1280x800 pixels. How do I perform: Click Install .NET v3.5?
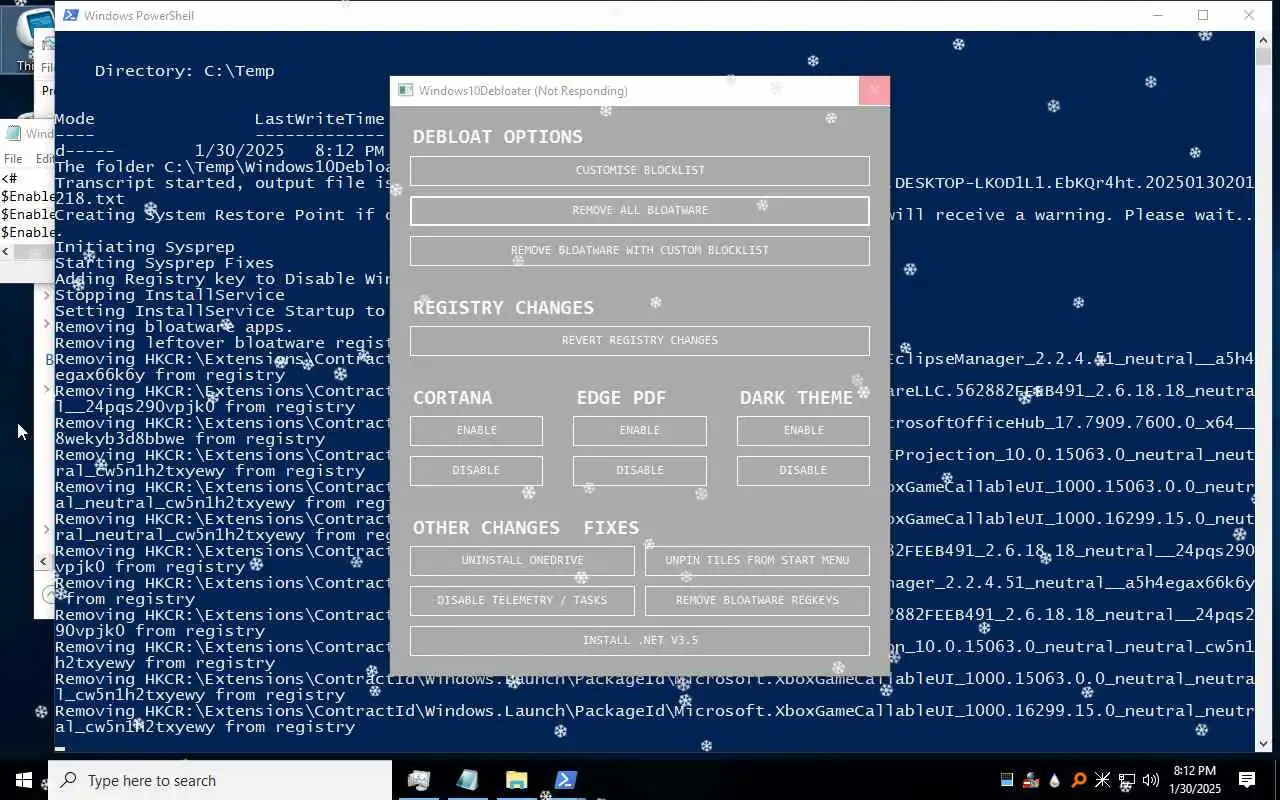pyautogui.click(x=639, y=641)
